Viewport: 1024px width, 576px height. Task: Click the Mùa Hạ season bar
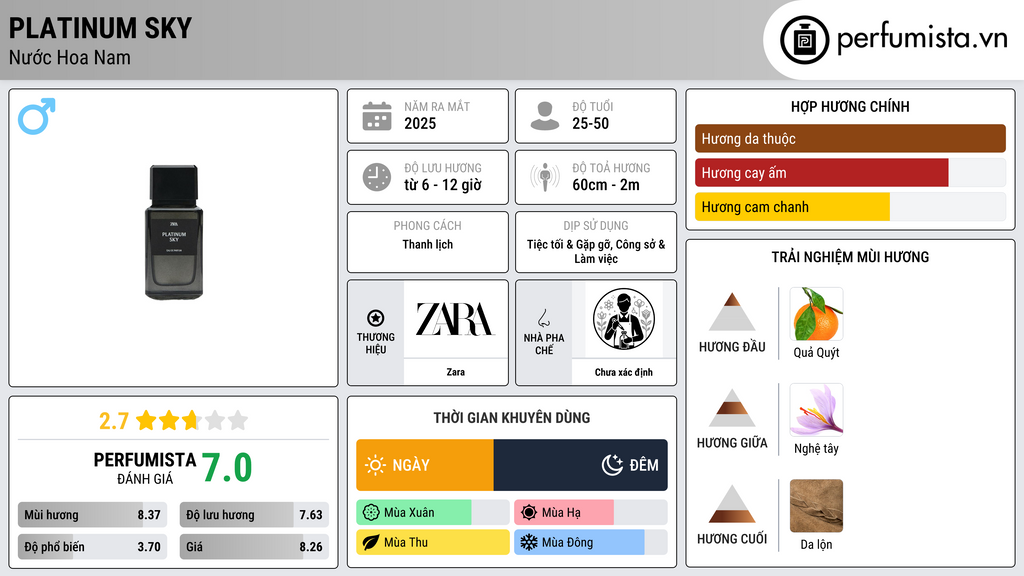coord(590,513)
